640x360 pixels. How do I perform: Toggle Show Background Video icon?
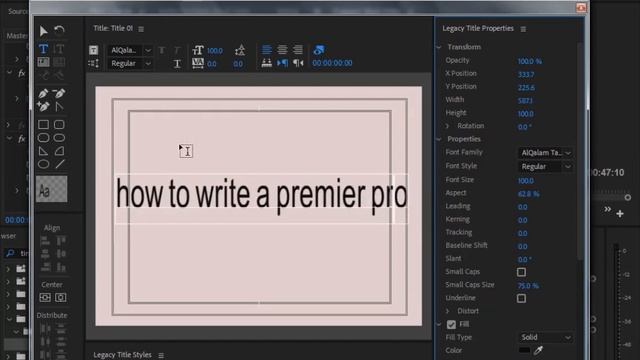coord(319,50)
